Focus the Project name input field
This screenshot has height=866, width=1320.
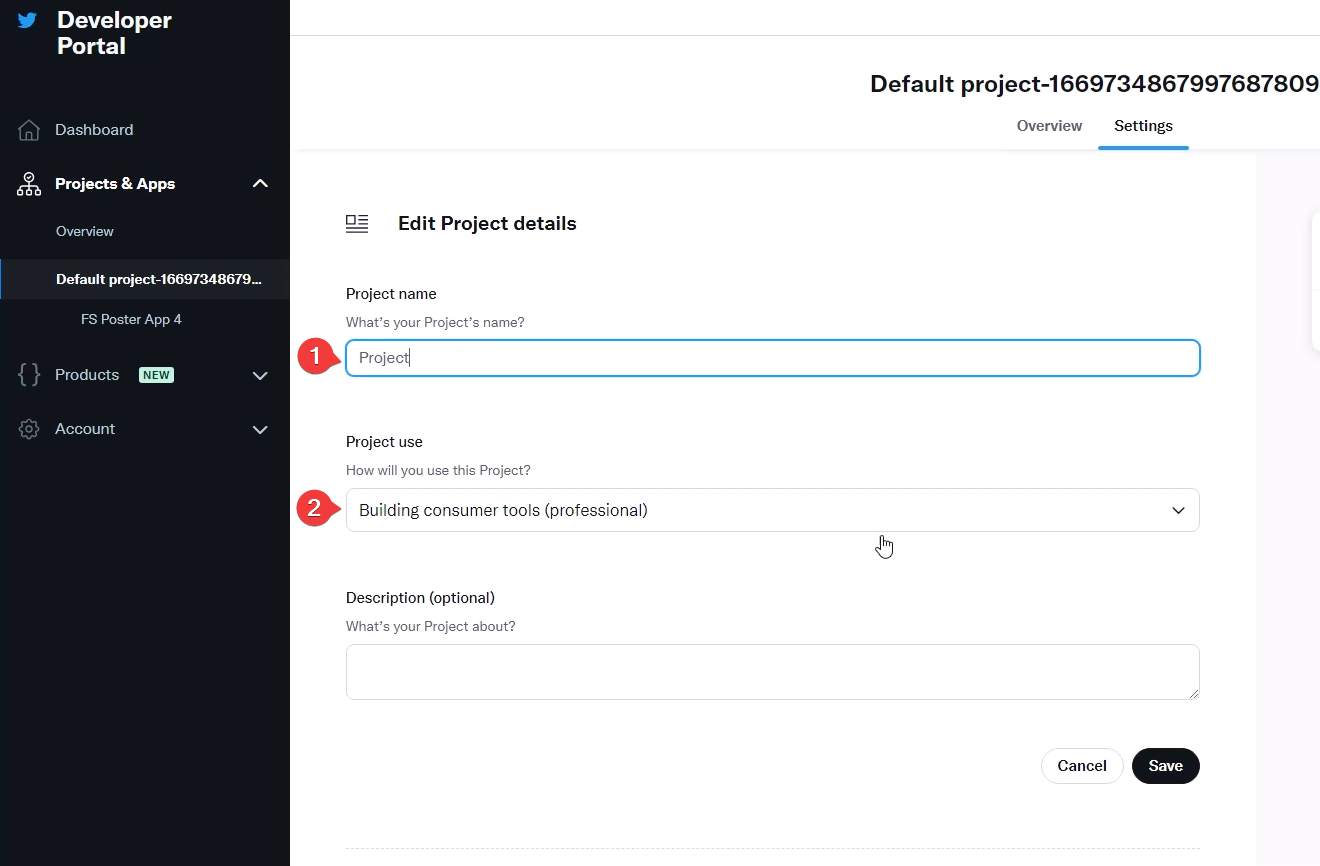coord(773,358)
